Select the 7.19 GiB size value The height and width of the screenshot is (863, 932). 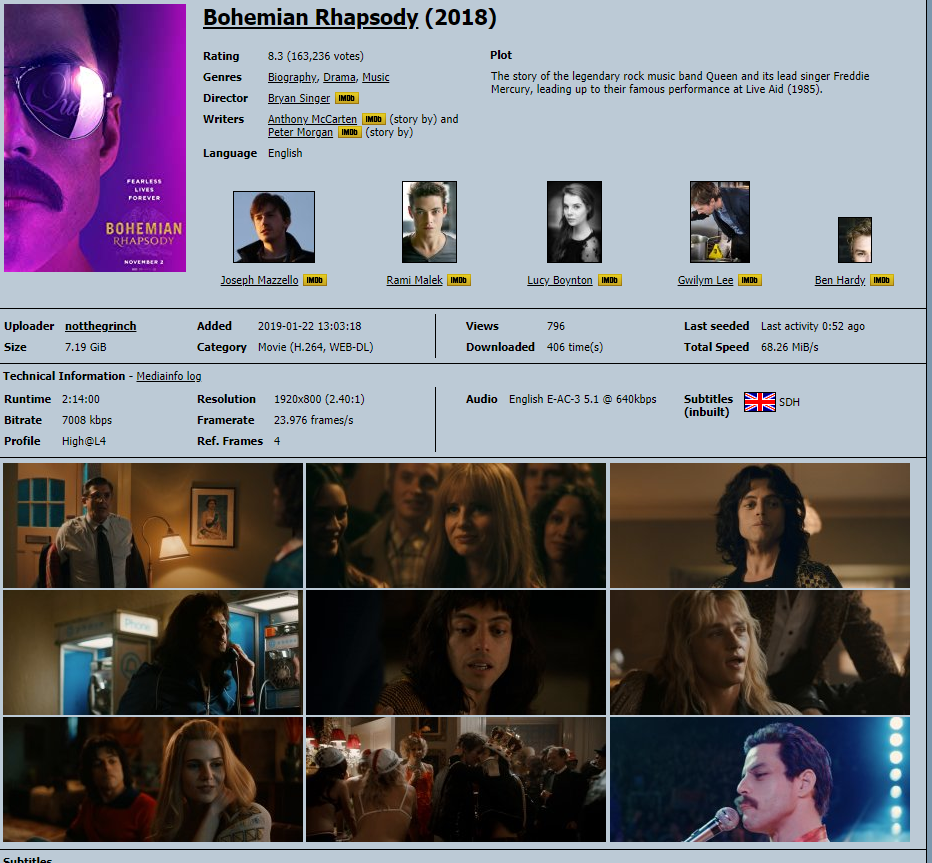pos(86,347)
